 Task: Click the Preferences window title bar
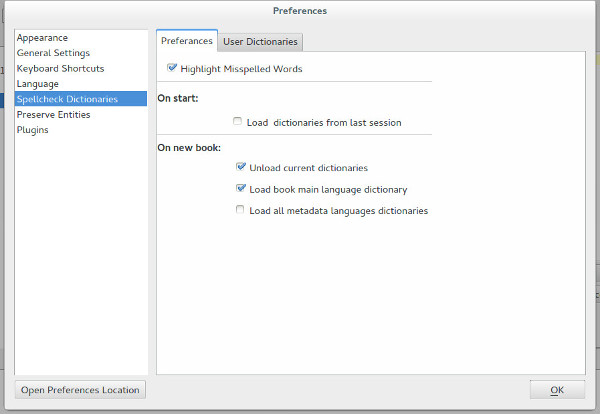(x=300, y=11)
